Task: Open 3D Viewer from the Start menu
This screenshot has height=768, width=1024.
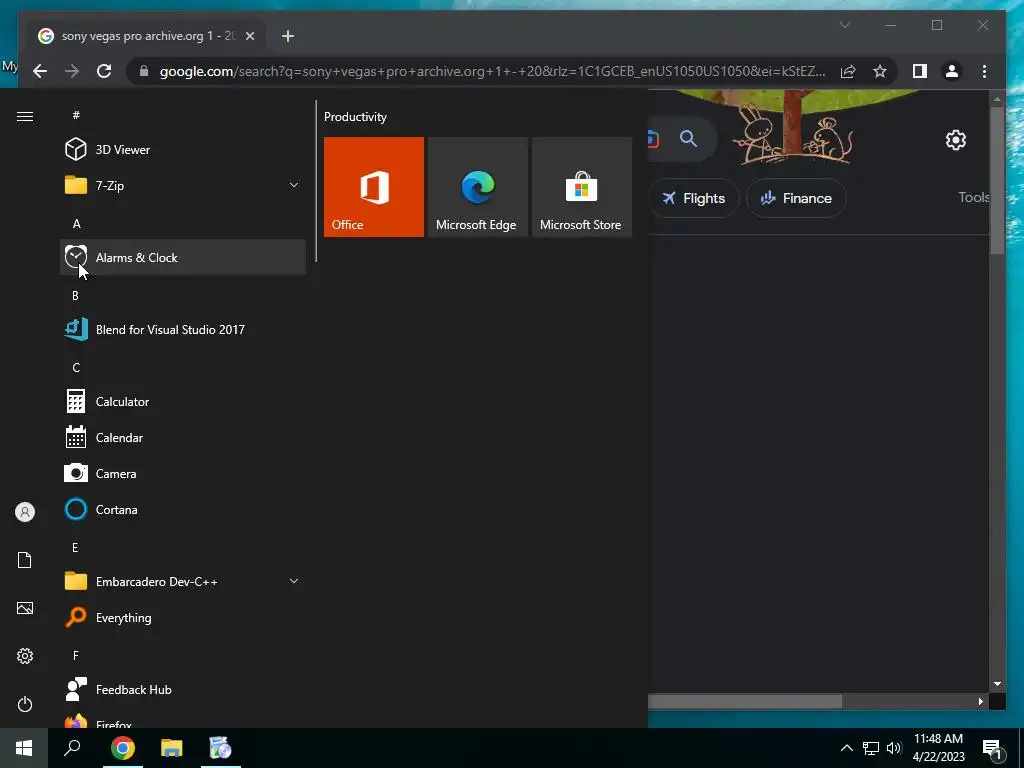Action: pos(183,150)
